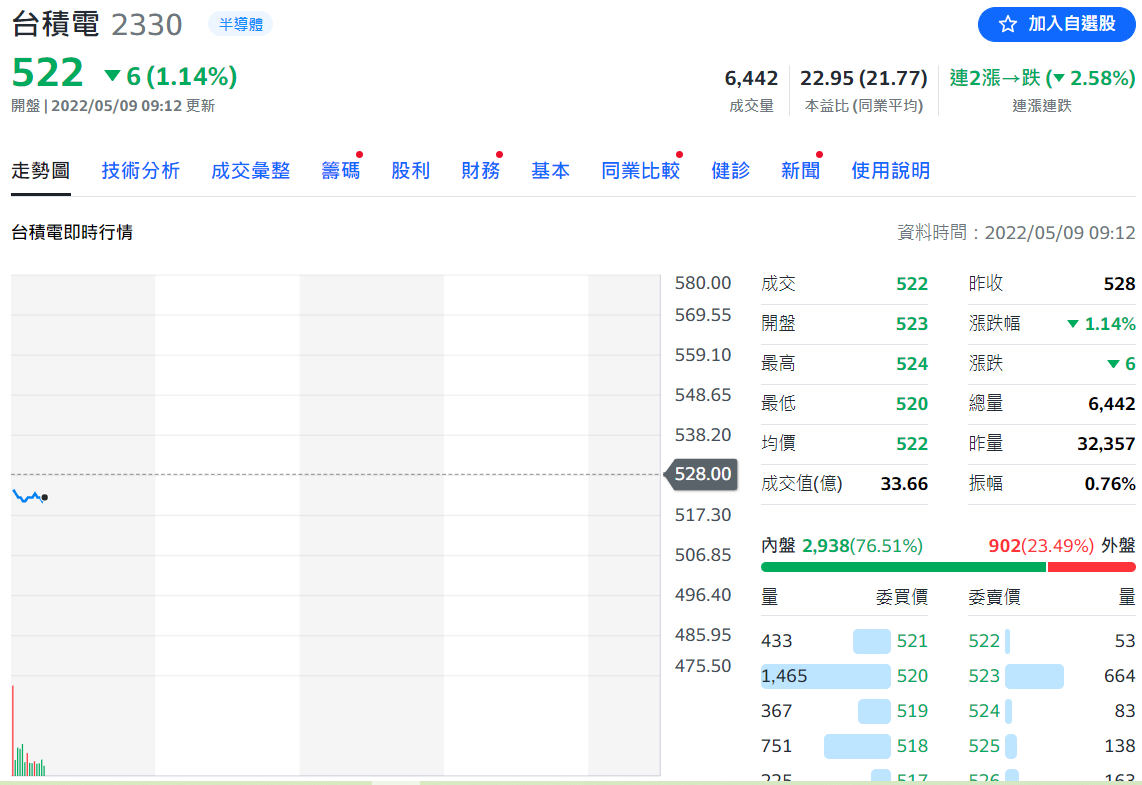View the 同業比較 tab
Image resolution: width=1142 pixels, height=785 pixels.
(x=640, y=171)
